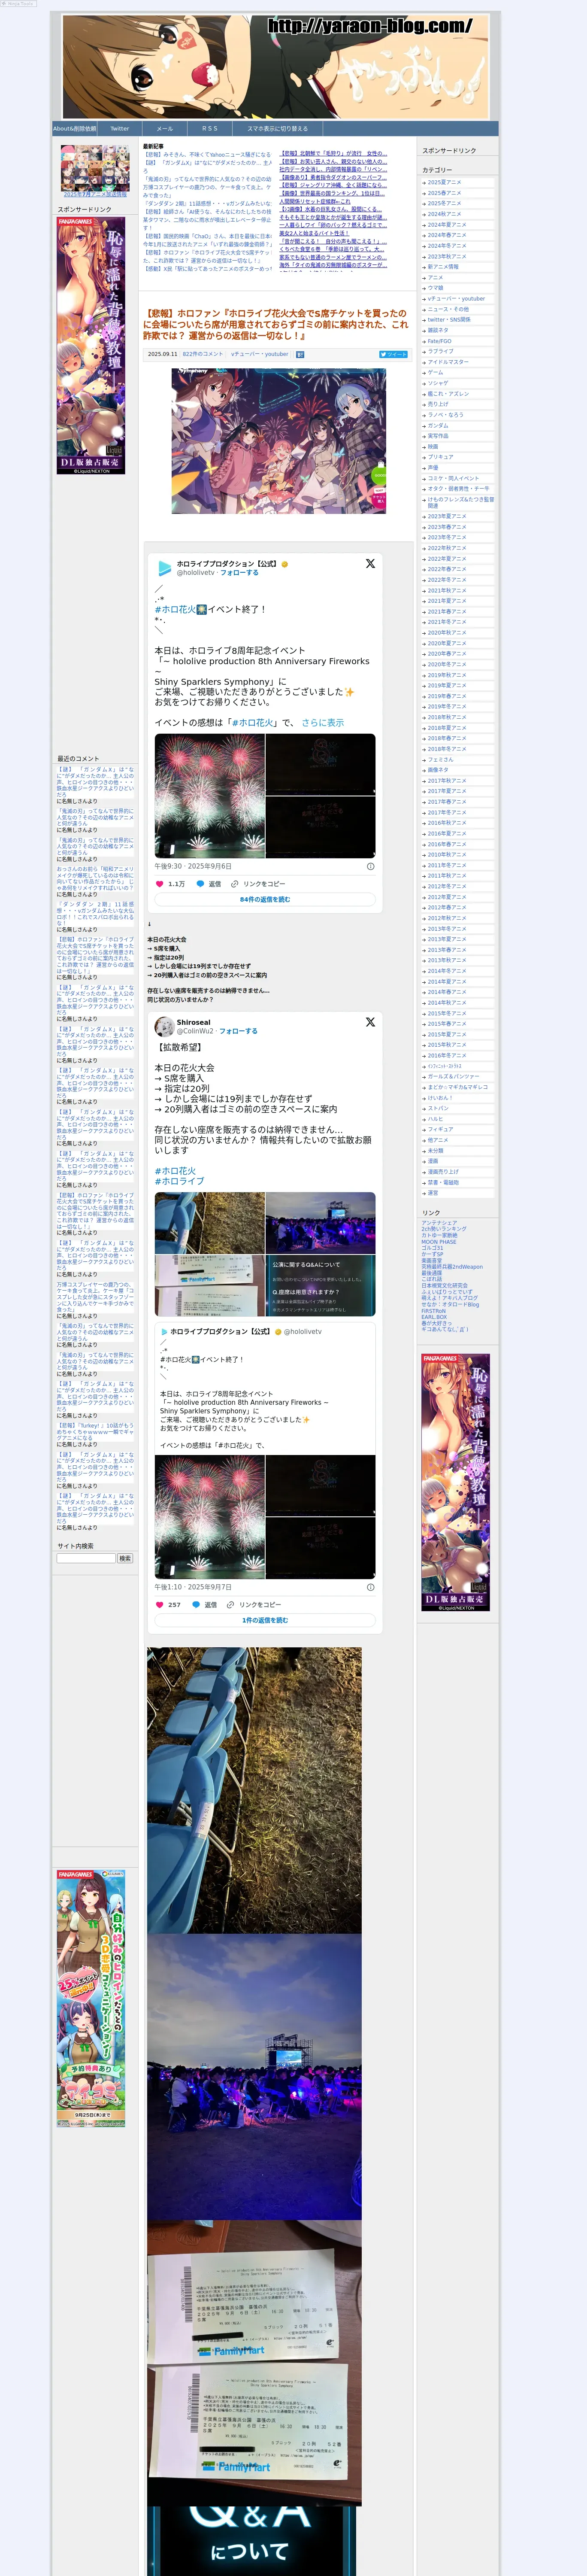Click the #ホロ花火 hashtag in Shiroseal tweet
This screenshot has height=2576, width=587.
(175, 1171)
